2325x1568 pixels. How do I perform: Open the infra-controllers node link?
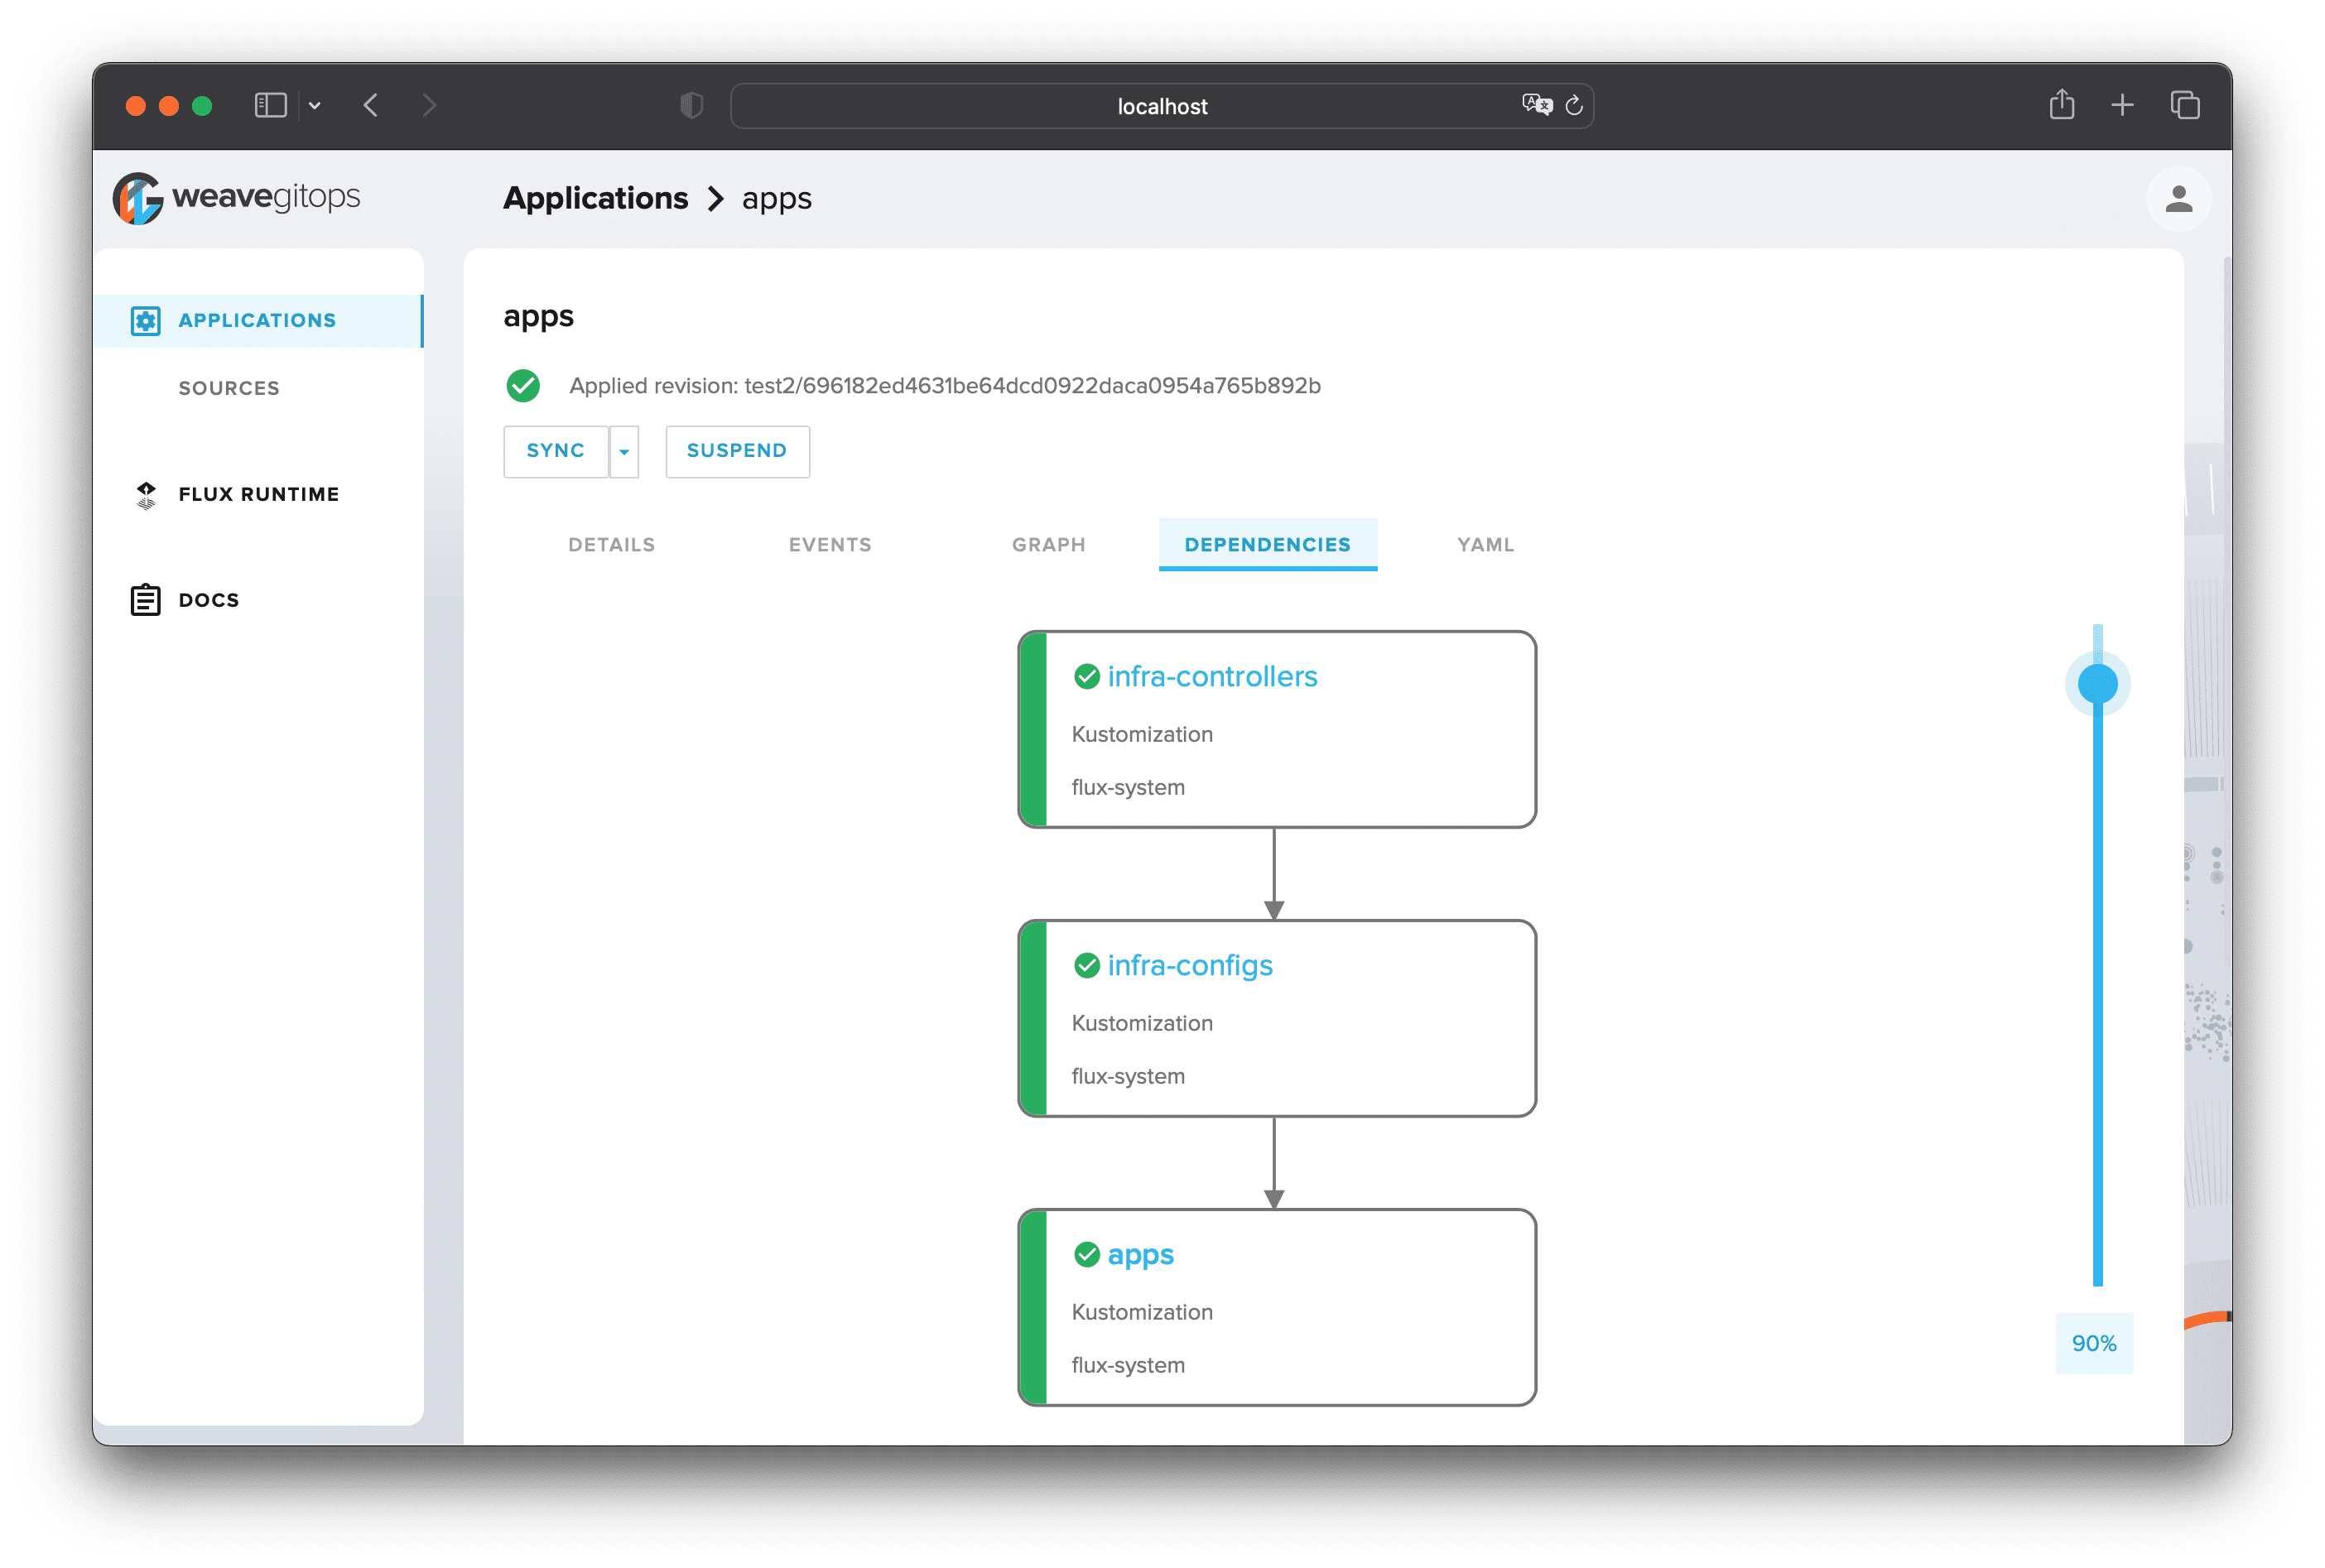click(x=1212, y=677)
